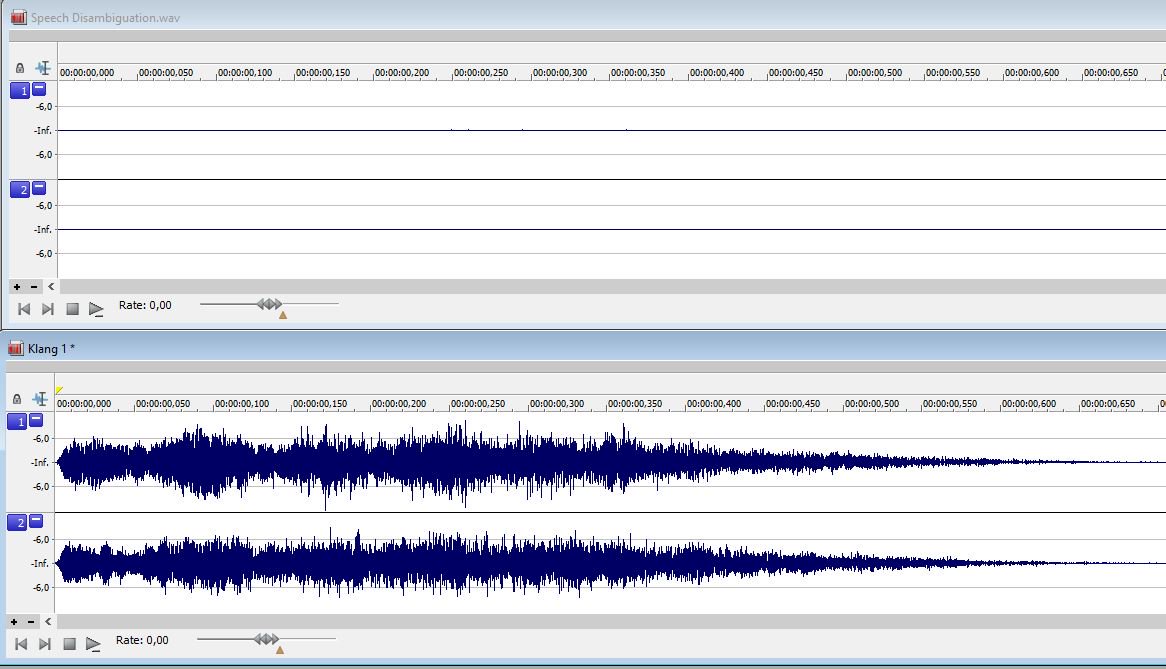This screenshot has width=1166, height=669.
Task: Zoom out time with minus in Speech Disambiguation
Action: (x=33, y=287)
